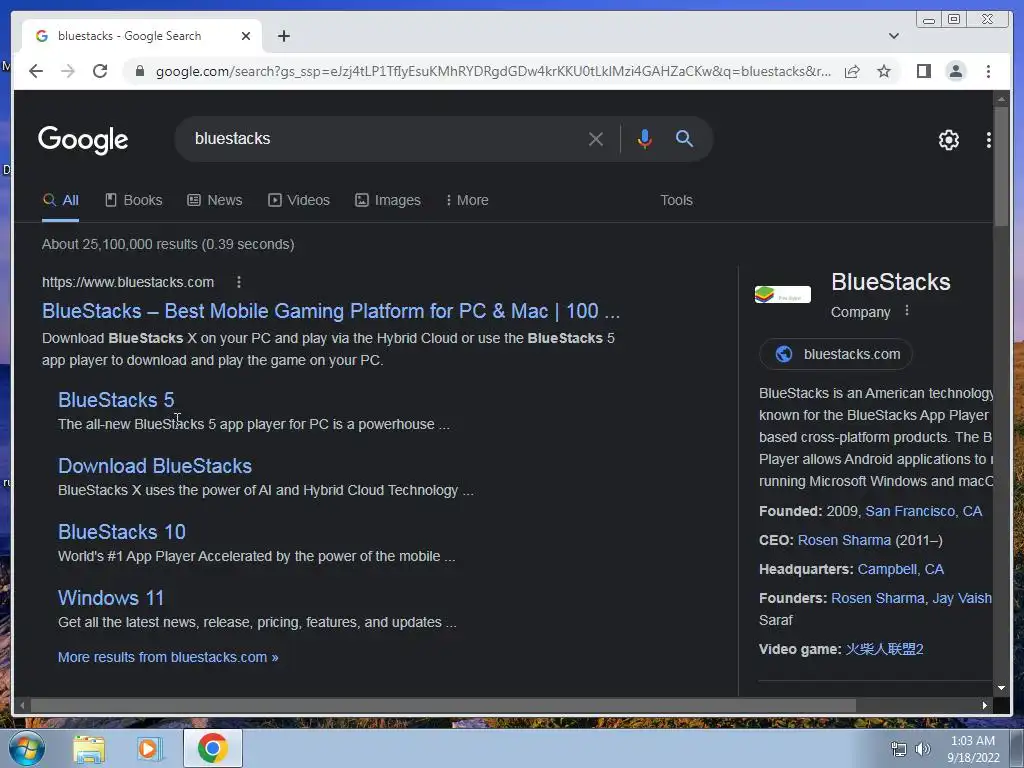Screen dimensions: 1024x768
Task: Open Windows Media Player from taskbar
Action: (150, 749)
